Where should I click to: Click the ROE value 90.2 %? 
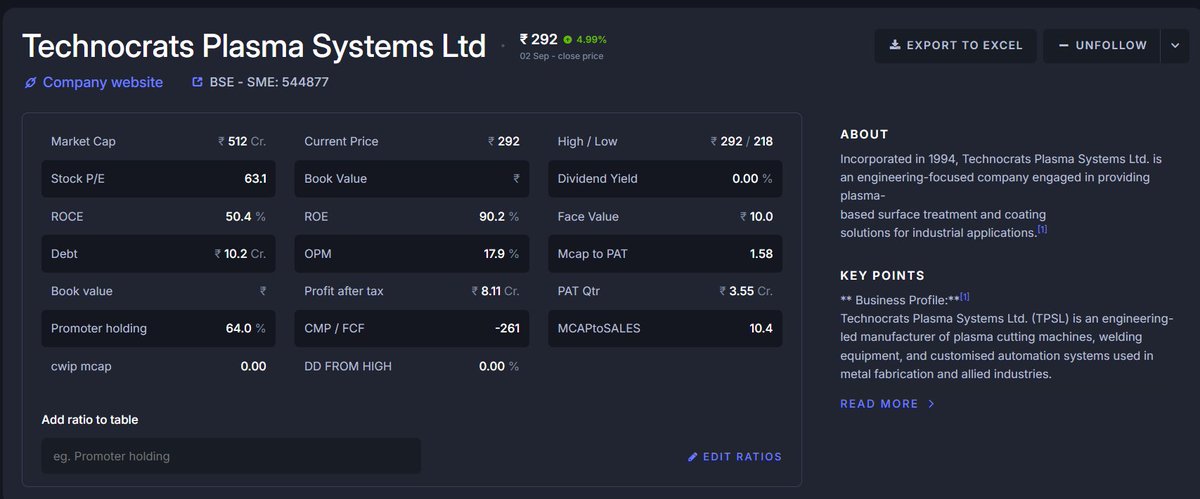click(x=499, y=216)
